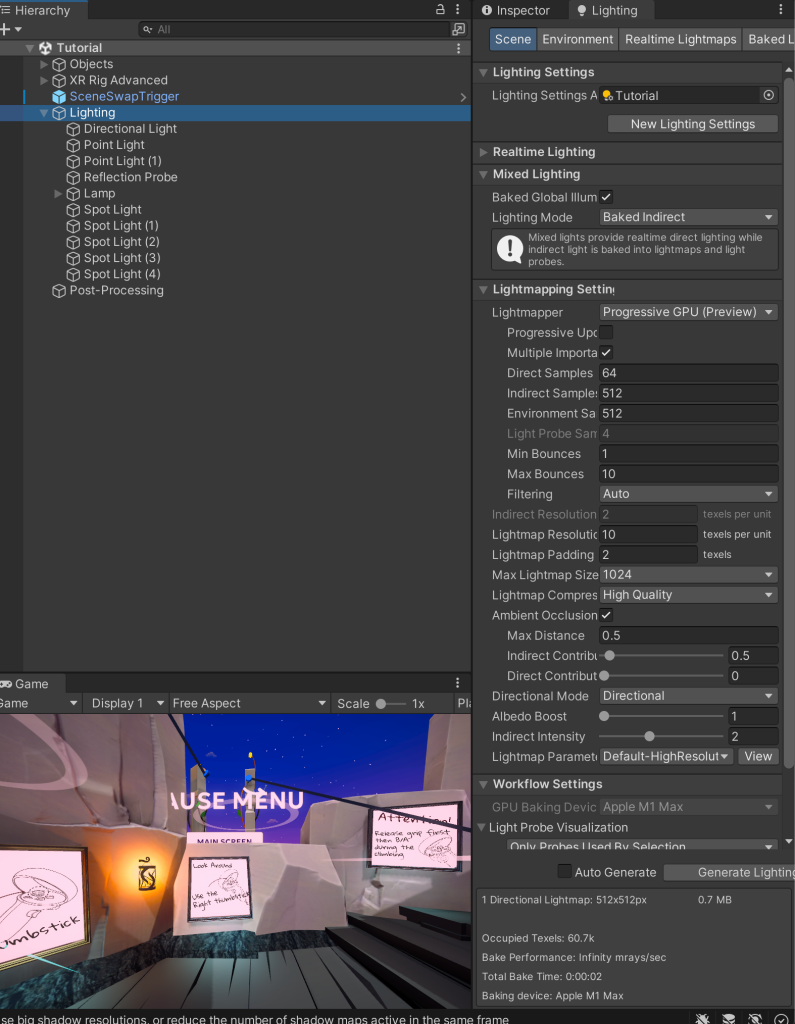Click the Indirect Intensity slider handle
Screen dimensions: 795x1024
tap(649, 736)
